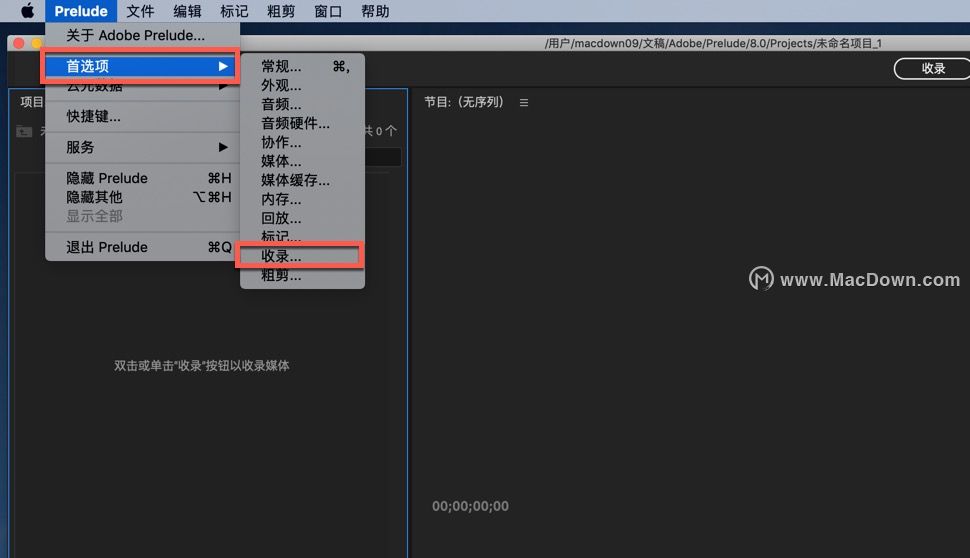
Task: Open 粗剪... preferences in submenu
Action: 303,276
